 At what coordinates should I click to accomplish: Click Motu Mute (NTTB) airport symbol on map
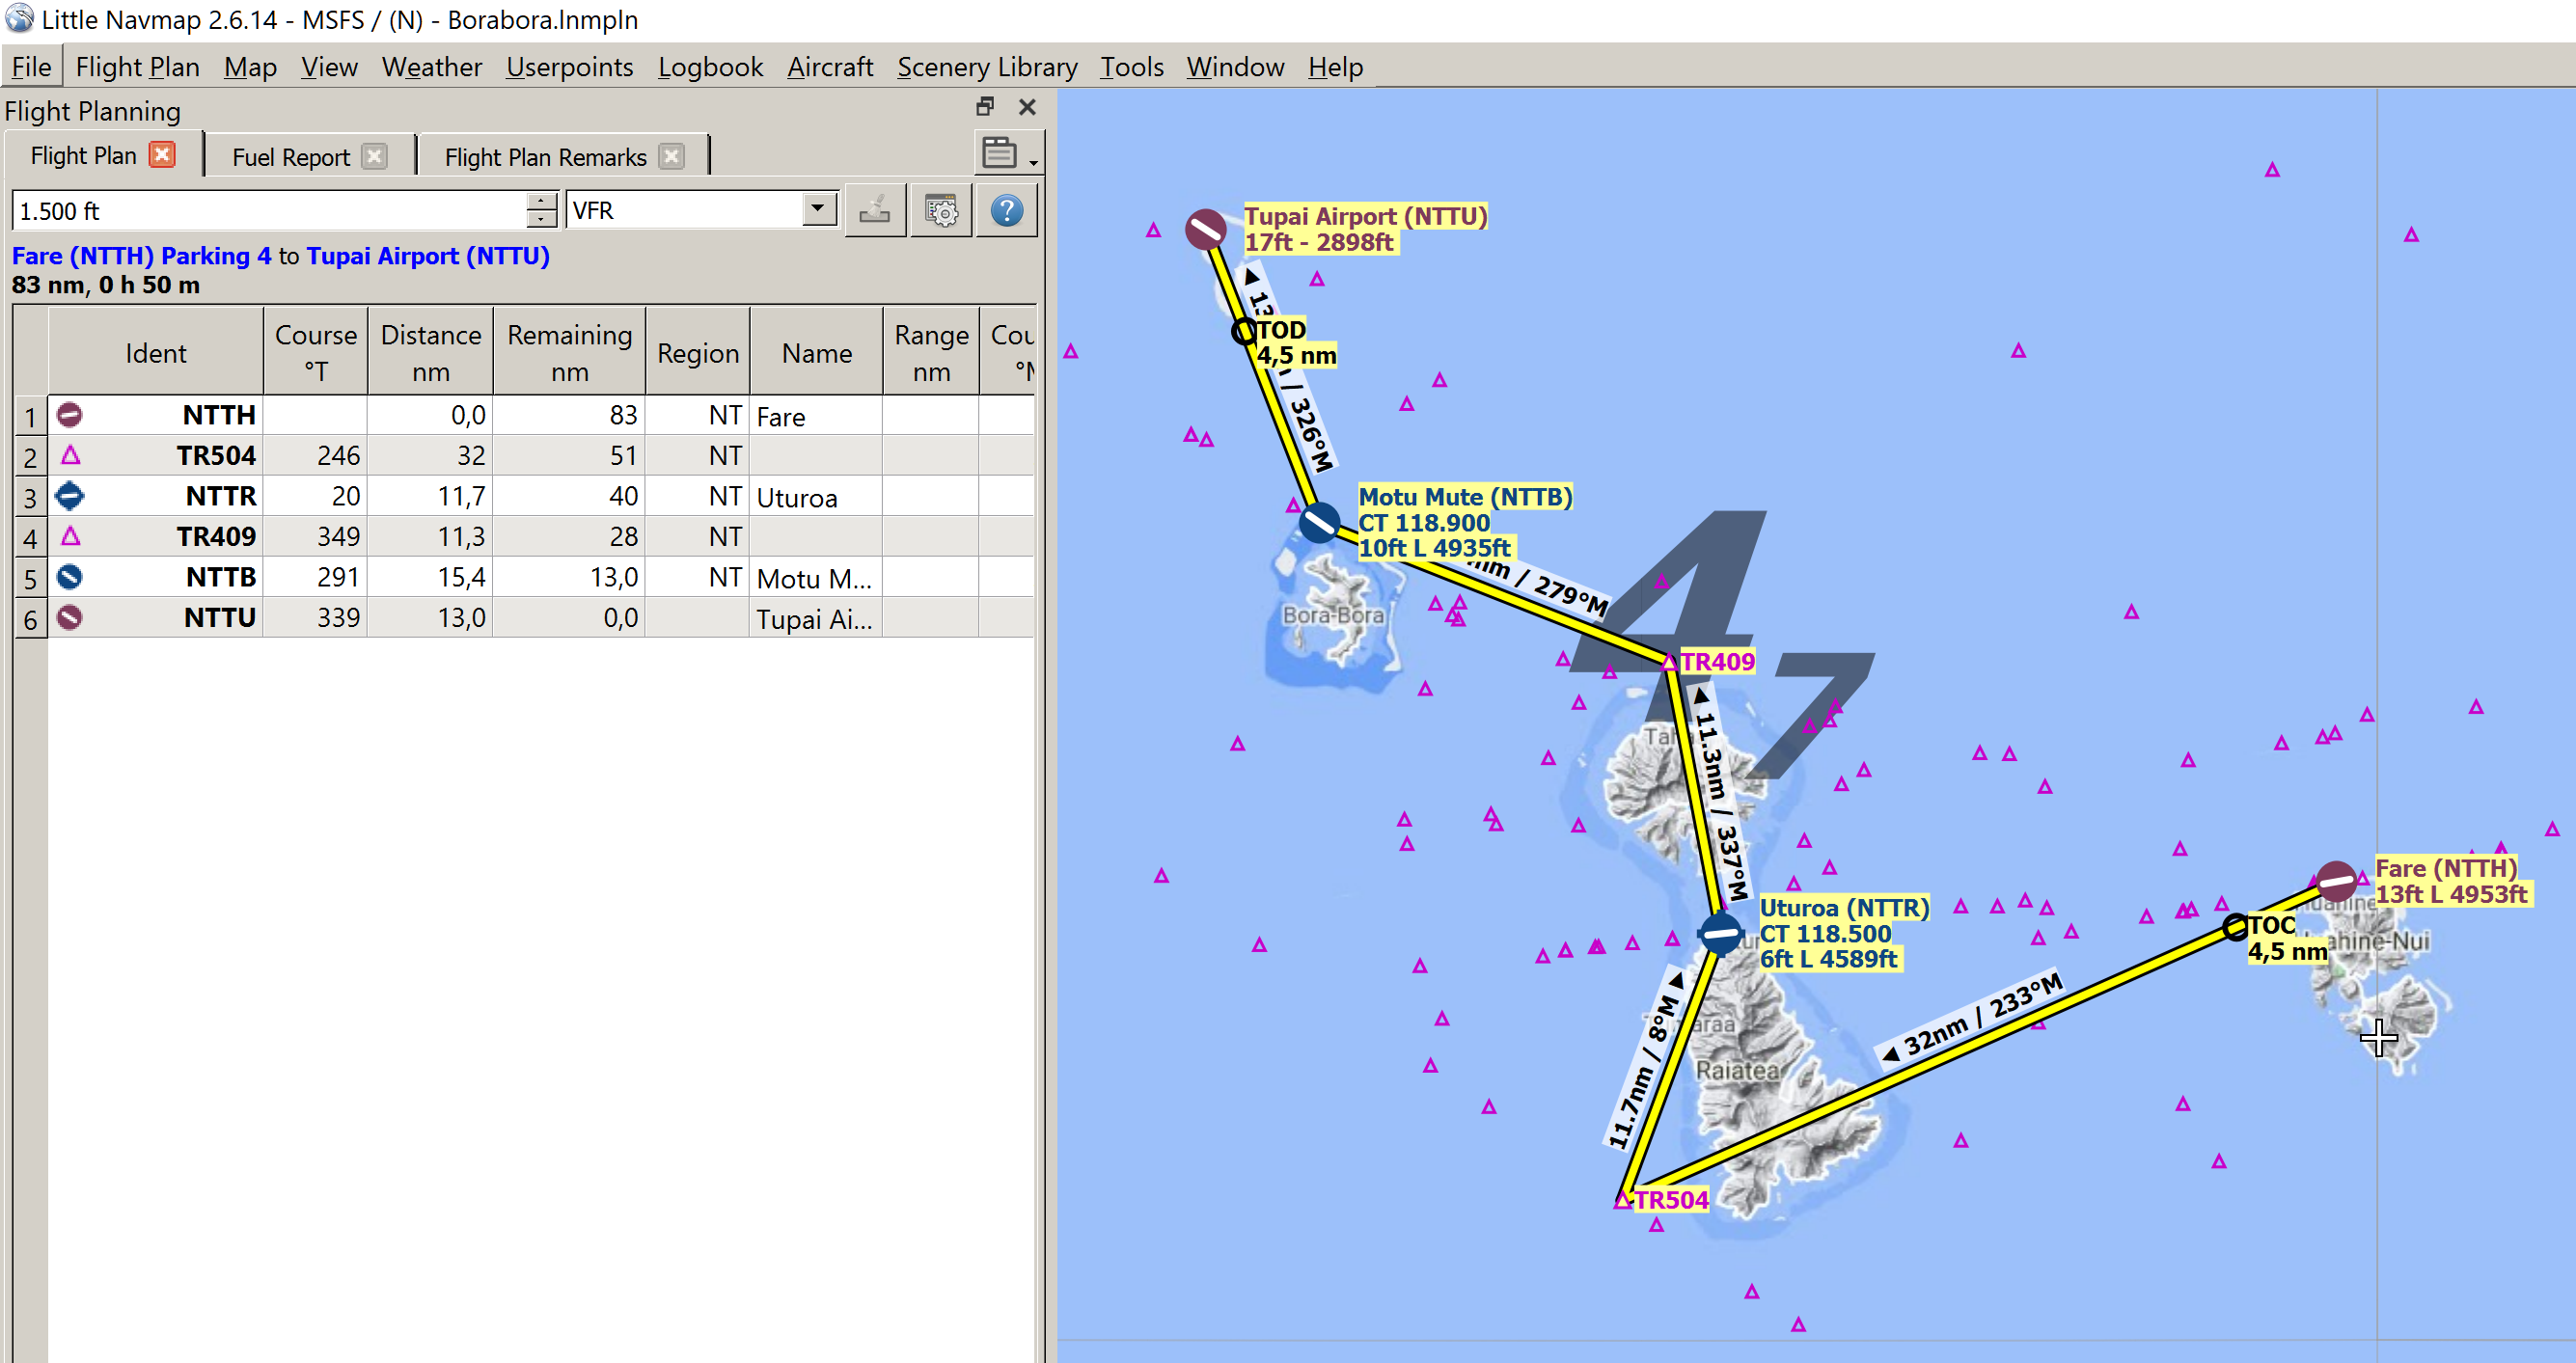[x=1320, y=523]
